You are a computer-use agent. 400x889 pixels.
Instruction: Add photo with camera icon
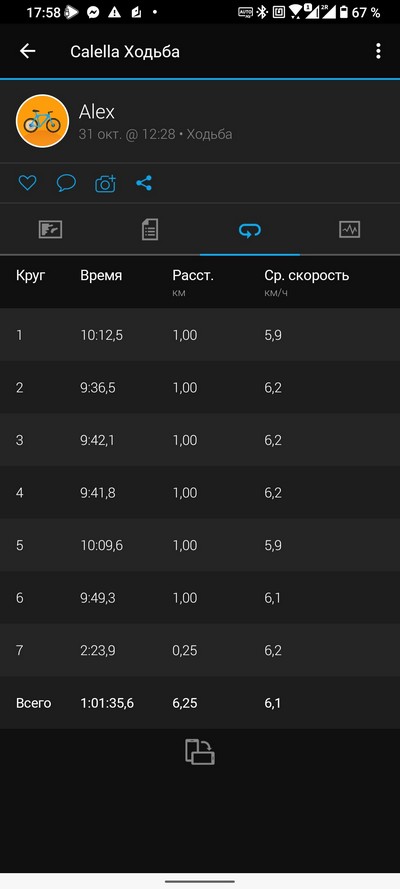tap(105, 183)
